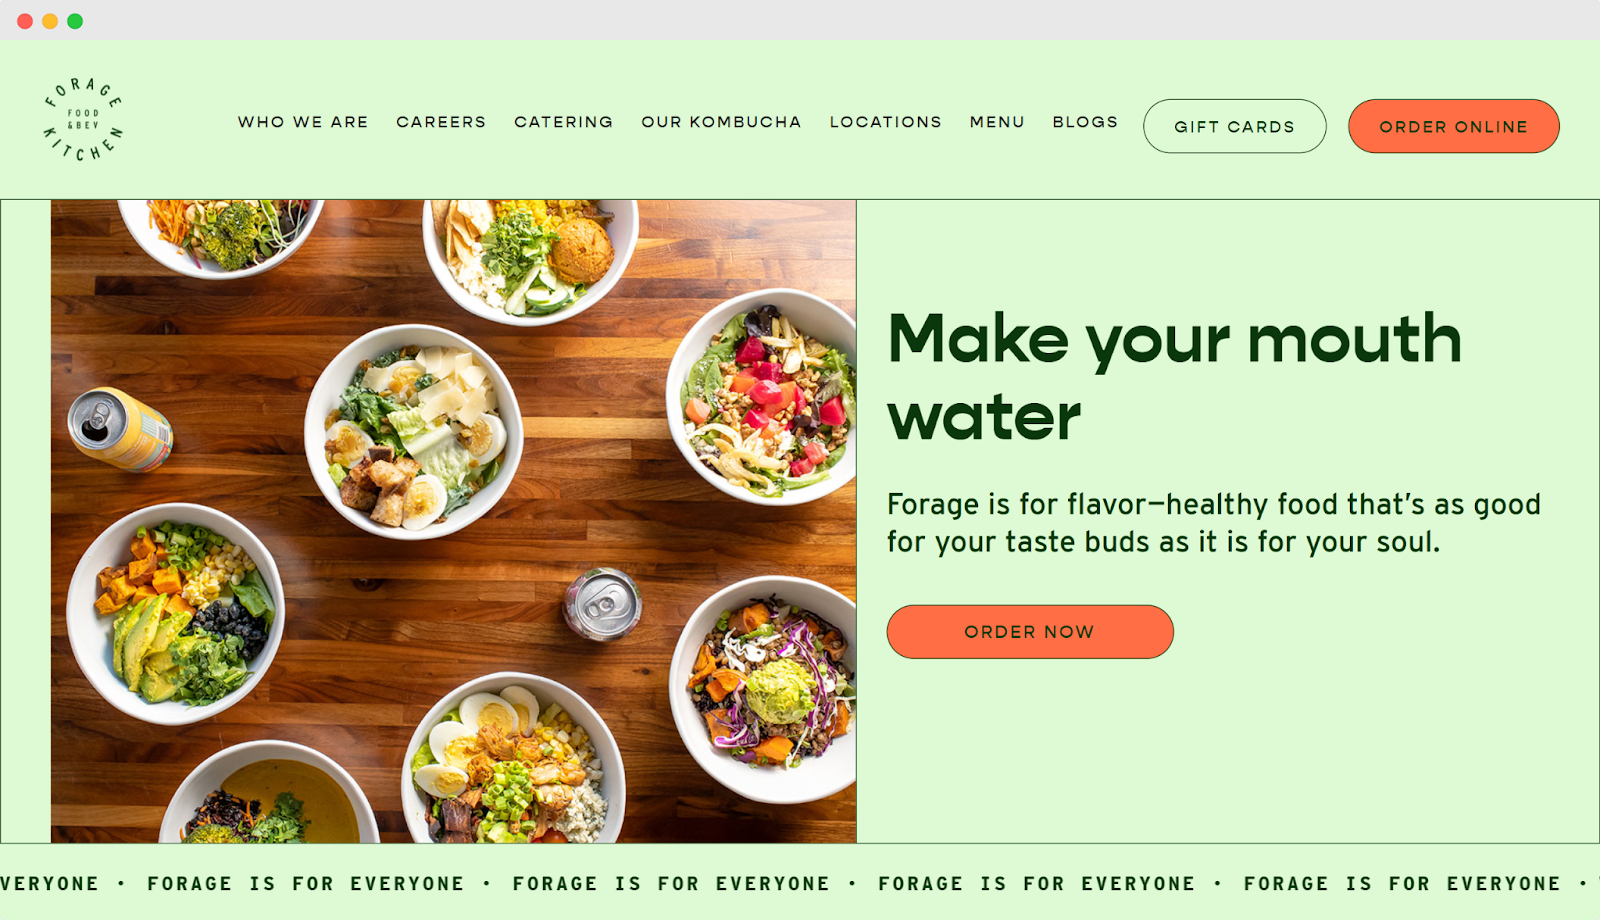Image resolution: width=1600 pixels, height=920 pixels.
Task: Click the Make your mouth water heading
Action: click(1175, 376)
